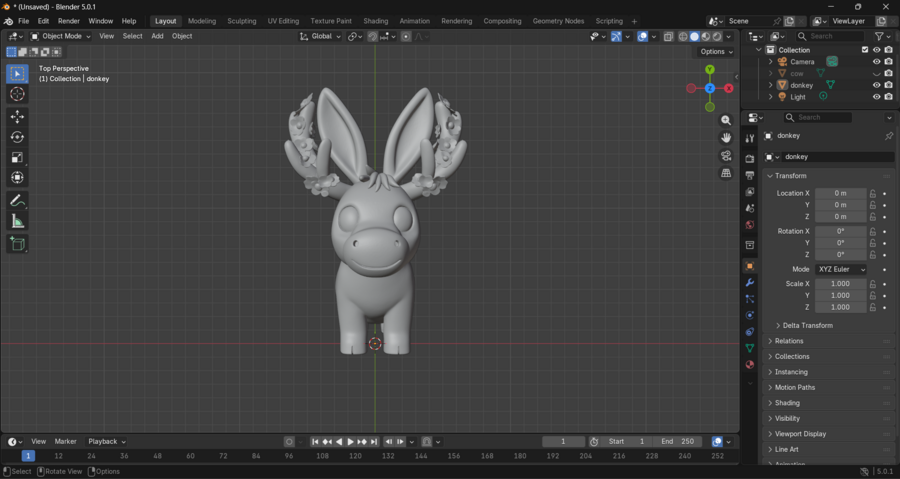Select the Move tool in the toolbar
900x479 pixels.
coord(17,117)
